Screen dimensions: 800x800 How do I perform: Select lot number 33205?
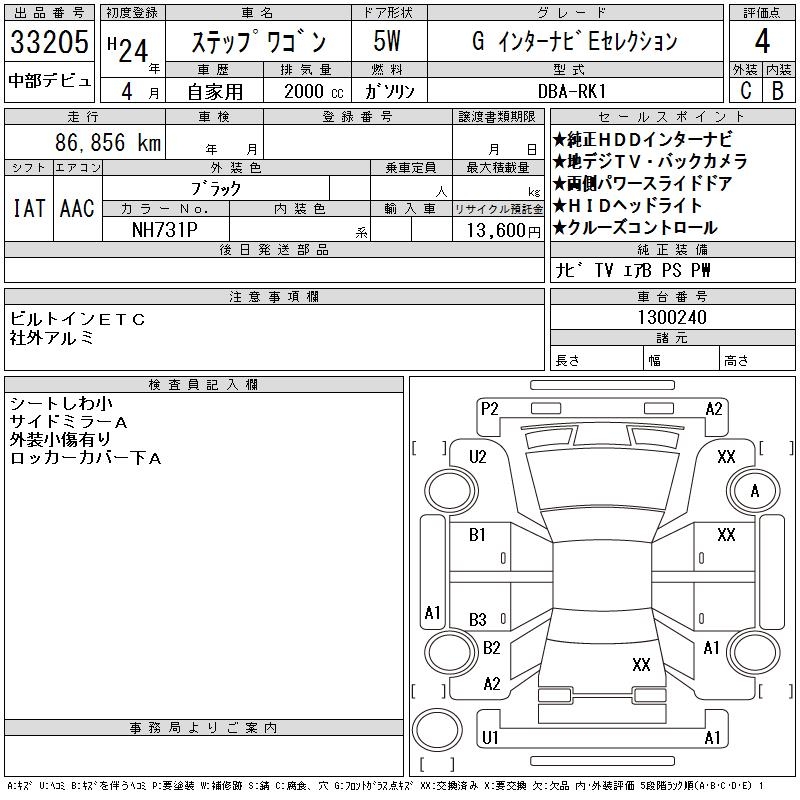(x=50, y=42)
